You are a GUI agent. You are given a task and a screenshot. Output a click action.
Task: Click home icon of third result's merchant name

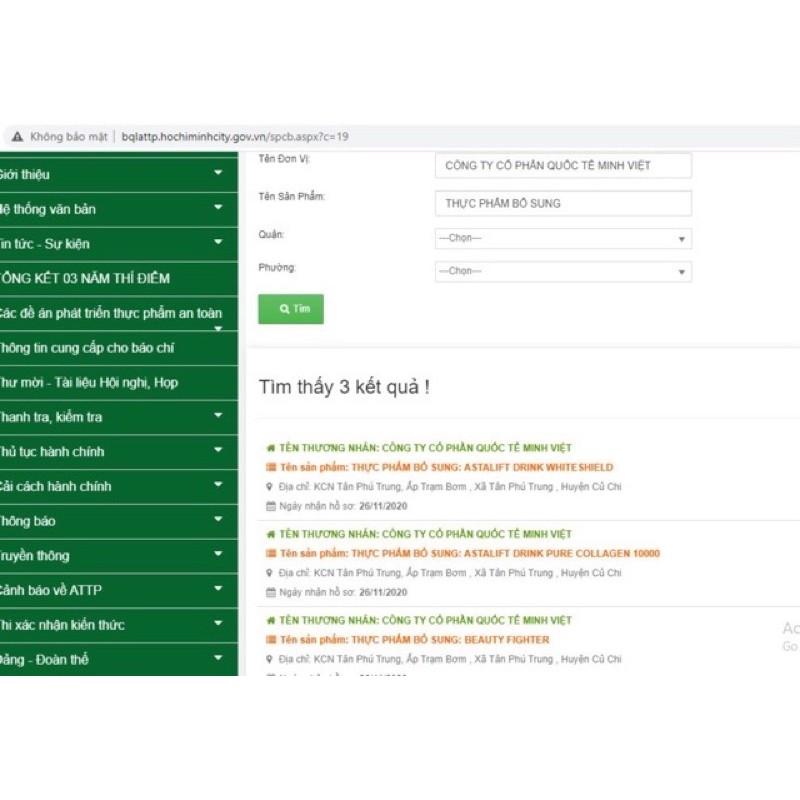pyautogui.click(x=271, y=620)
